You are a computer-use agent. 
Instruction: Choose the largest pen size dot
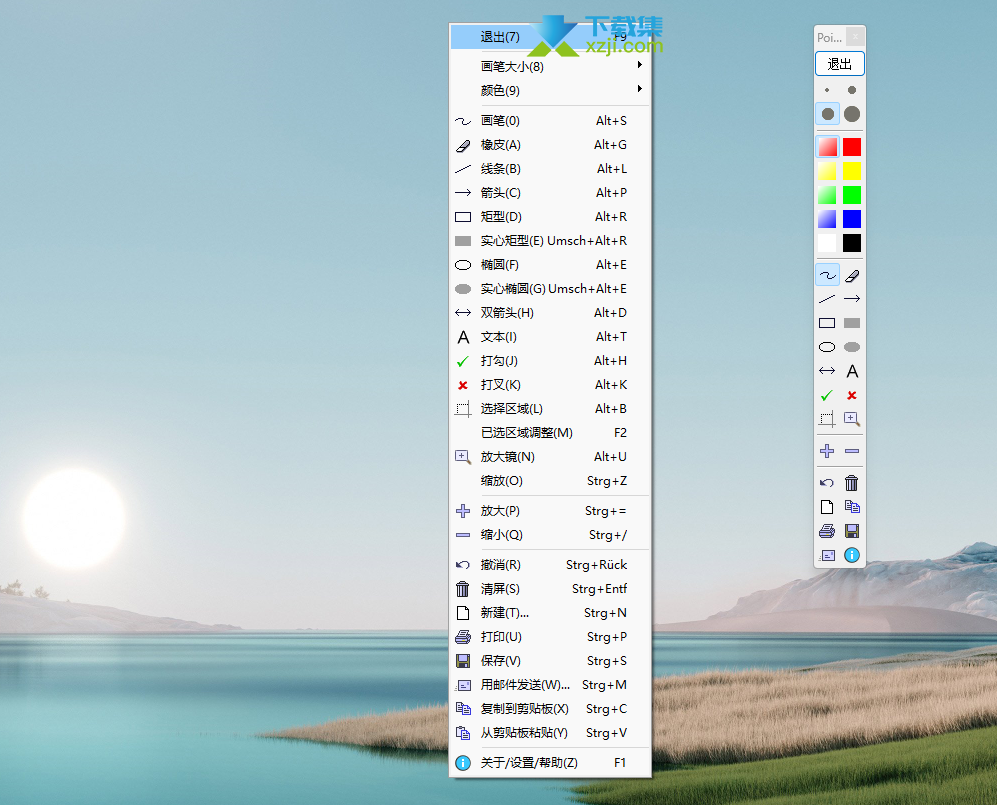tap(852, 114)
